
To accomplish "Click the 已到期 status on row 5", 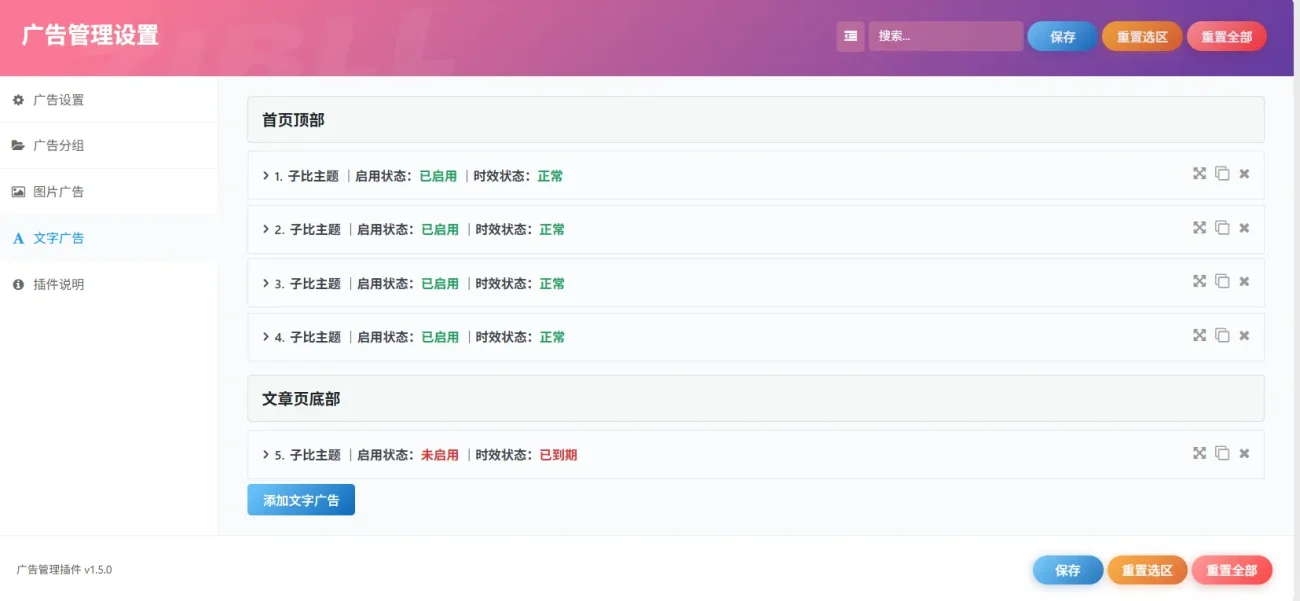I will coord(558,455).
